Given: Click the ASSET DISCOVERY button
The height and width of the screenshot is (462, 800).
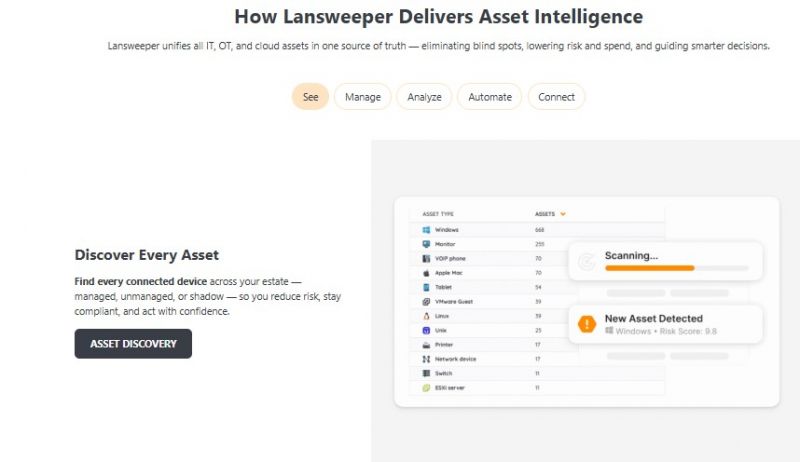Looking at the screenshot, I should click(133, 344).
